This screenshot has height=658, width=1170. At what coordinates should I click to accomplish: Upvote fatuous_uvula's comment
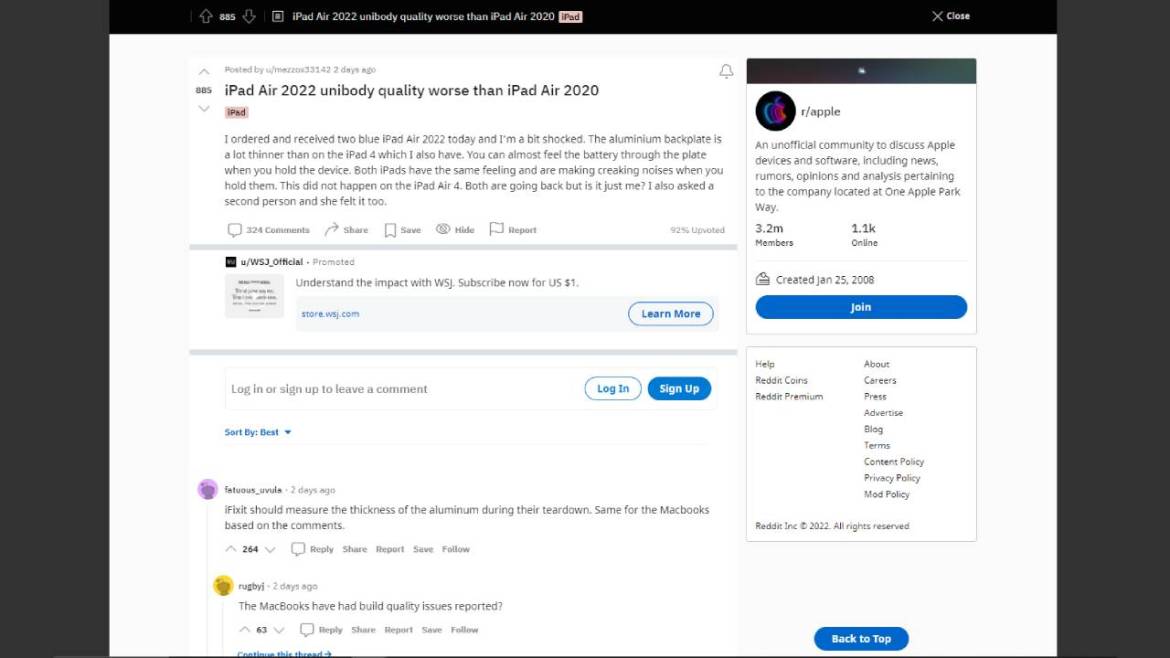point(231,549)
